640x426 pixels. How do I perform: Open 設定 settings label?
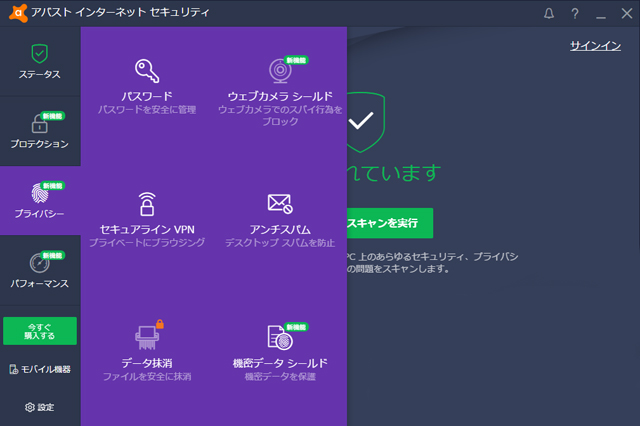pos(46,407)
